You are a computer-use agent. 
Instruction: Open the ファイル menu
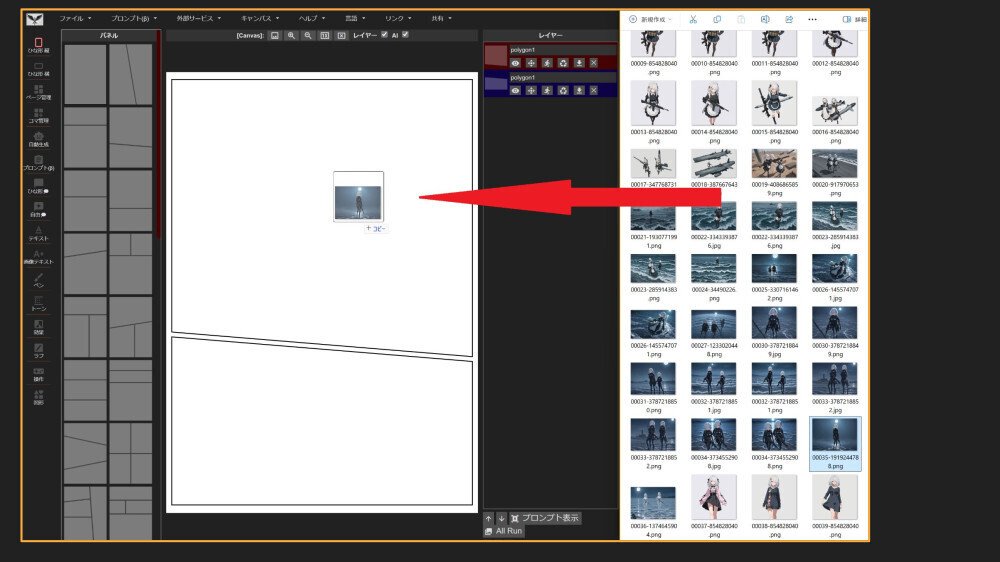pyautogui.click(x=75, y=18)
